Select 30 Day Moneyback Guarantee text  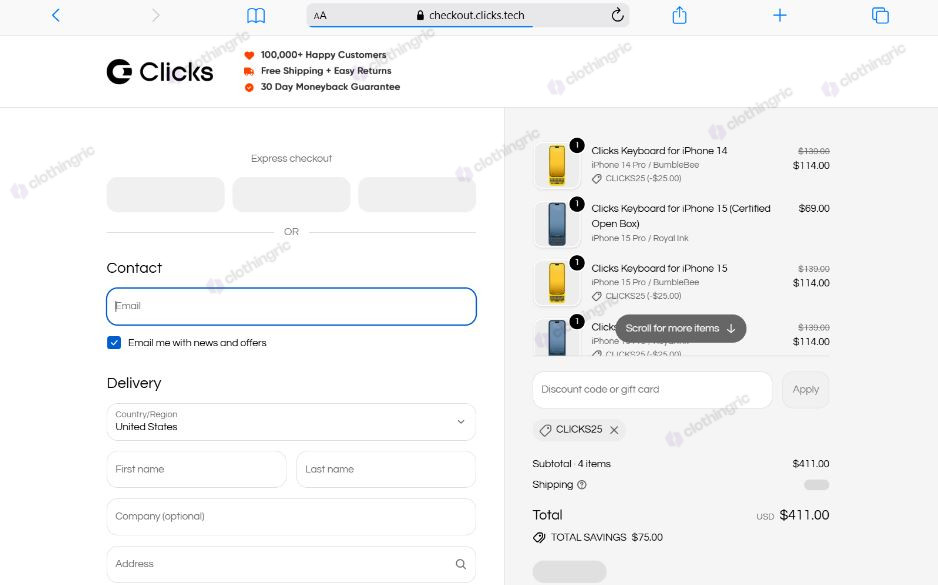(330, 87)
